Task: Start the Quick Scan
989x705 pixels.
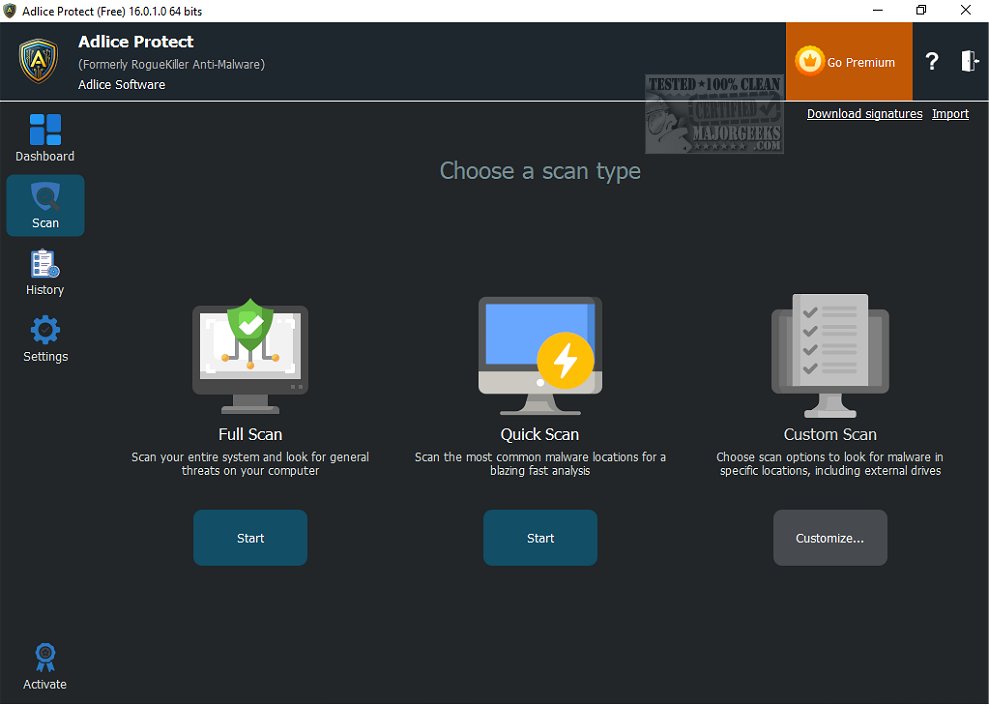Action: pyautogui.click(x=541, y=538)
